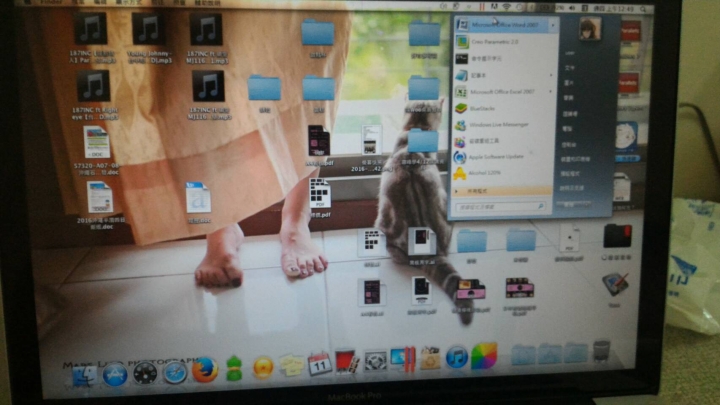Click the clock in the menu bar
Viewport: 720px width, 405px height.
614,9
